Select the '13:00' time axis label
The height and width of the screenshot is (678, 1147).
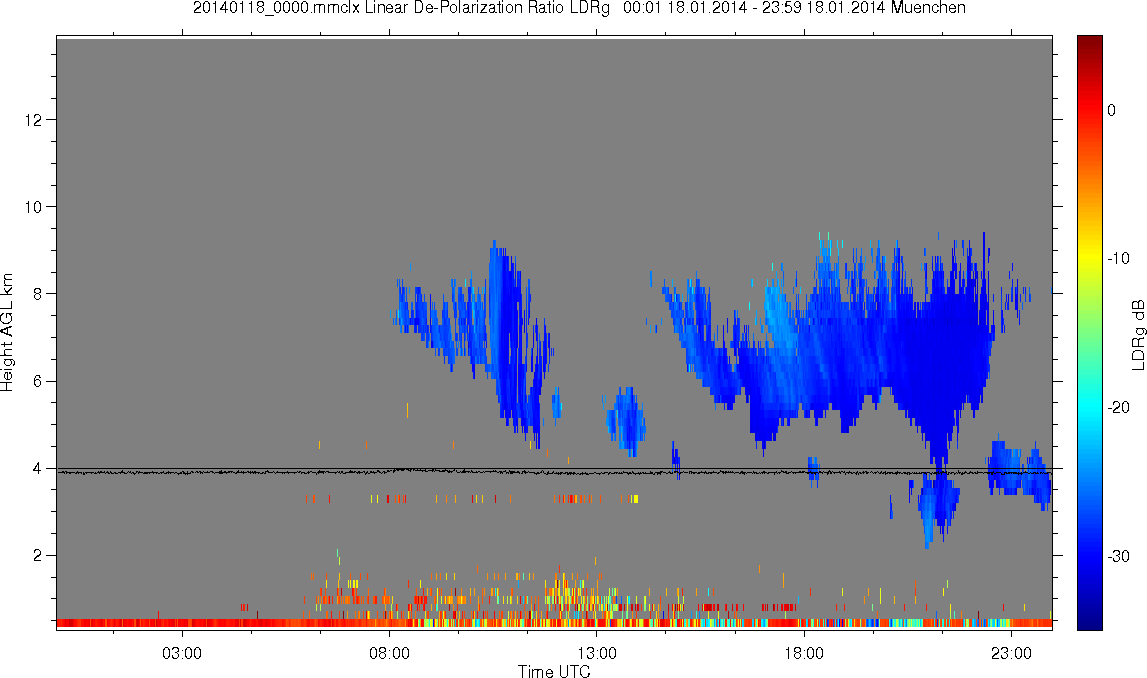(x=596, y=653)
